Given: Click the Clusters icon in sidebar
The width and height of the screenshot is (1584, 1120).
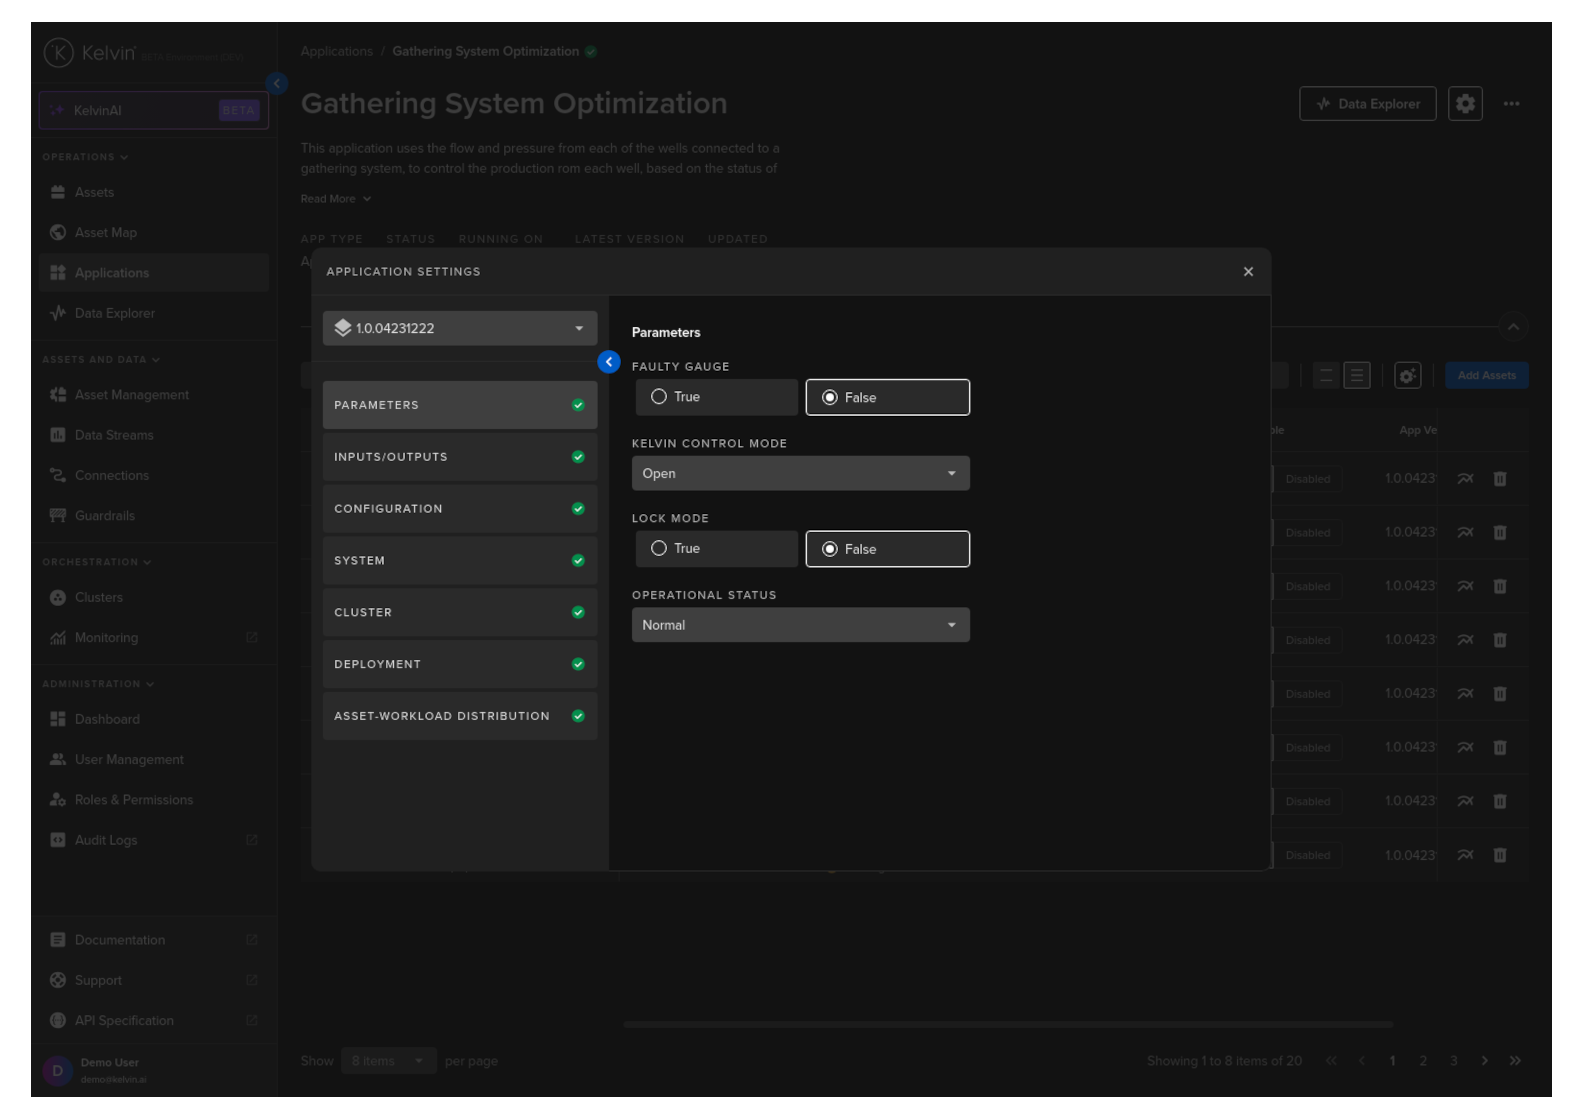Looking at the screenshot, I should tap(58, 598).
